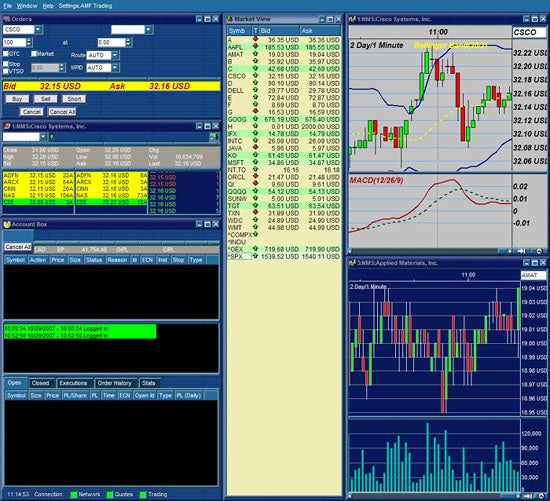Viewport: 550px width, 501px height.
Task: Open the Window menu
Action: 27,6
